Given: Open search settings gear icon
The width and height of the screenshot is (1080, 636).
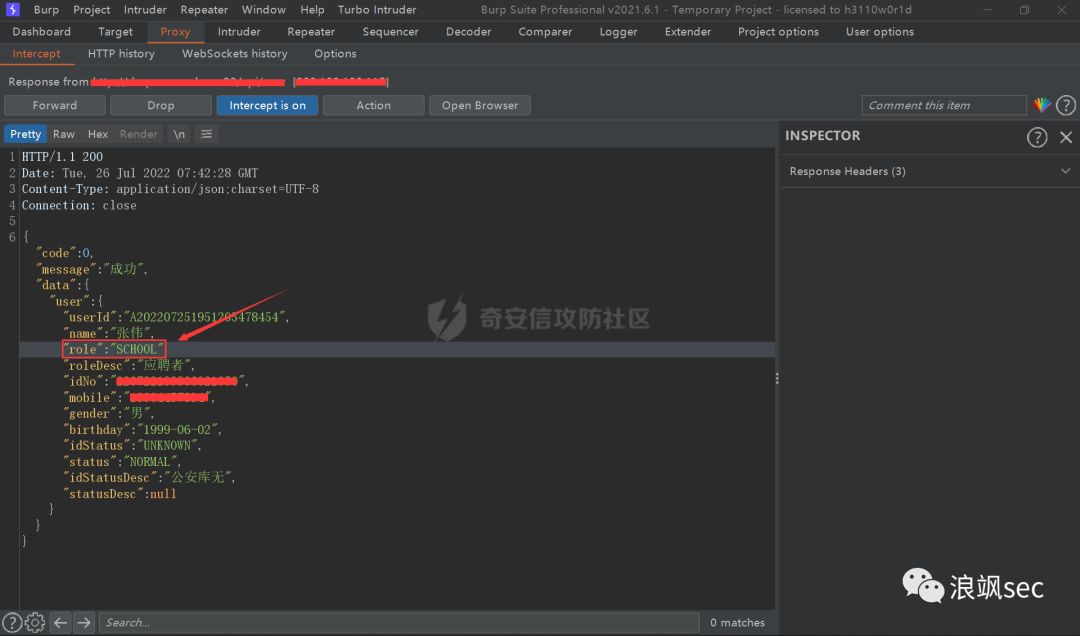Looking at the screenshot, I should pyautogui.click(x=35, y=622).
